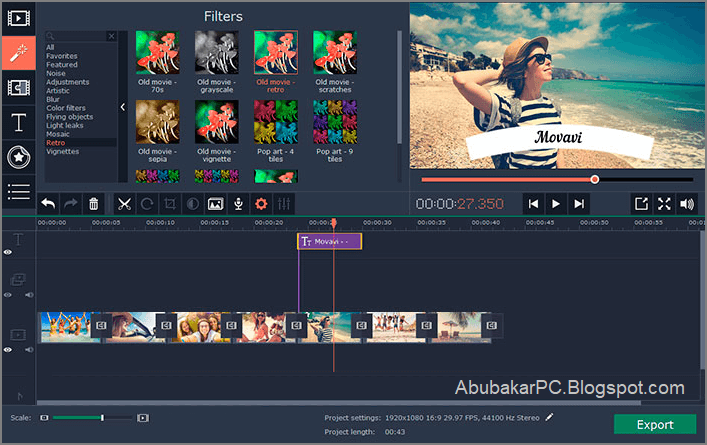
Task: Clear filter search with X
Action: (x=111, y=36)
